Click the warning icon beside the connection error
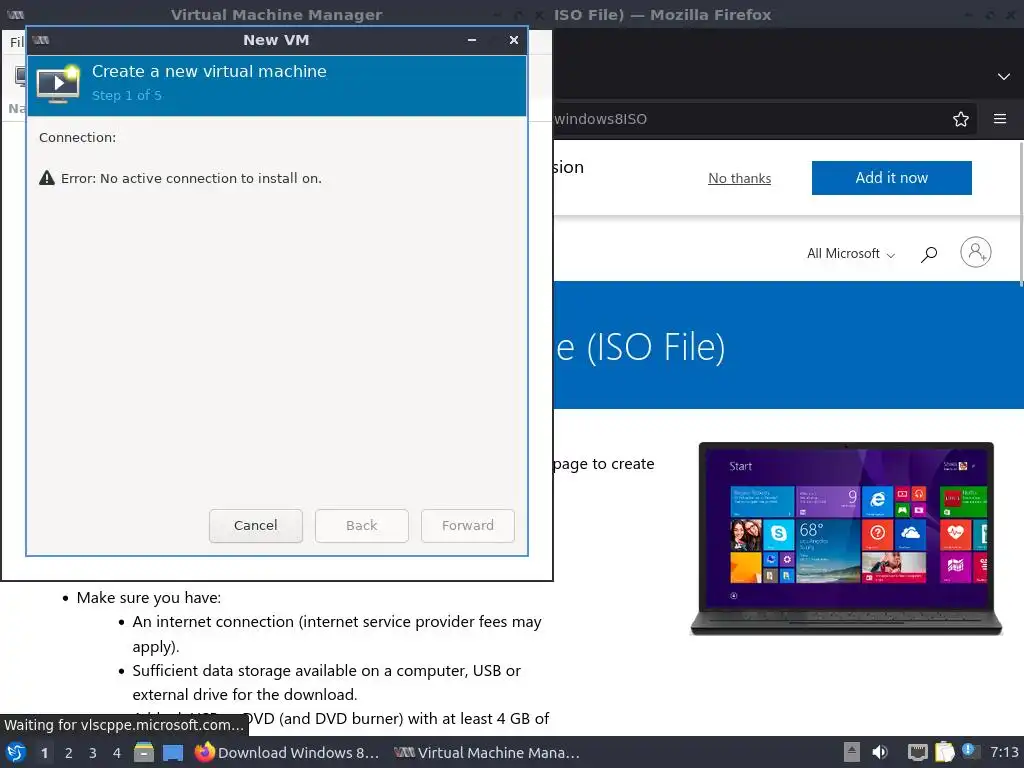Viewport: 1024px width, 768px height. click(47, 178)
